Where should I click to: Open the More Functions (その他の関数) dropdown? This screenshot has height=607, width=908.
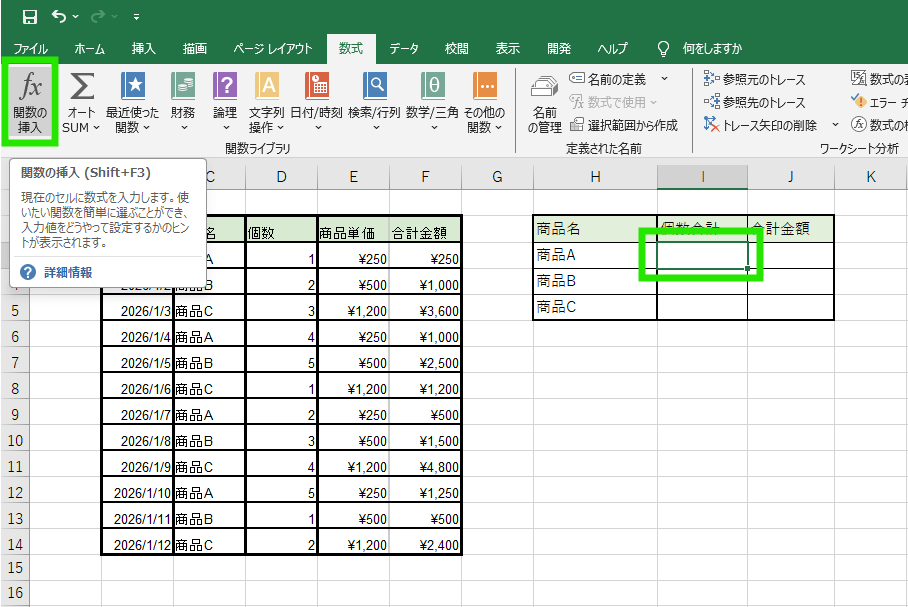[485, 103]
